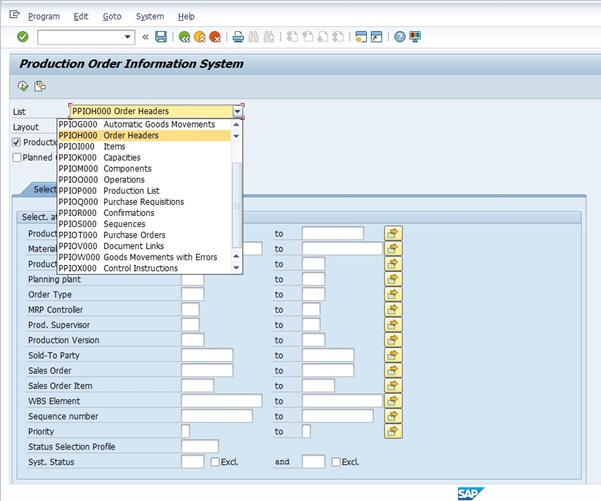Screen dimensions: 601x501
Task: Click the Generate Shortcut icon
Action: coord(376,37)
